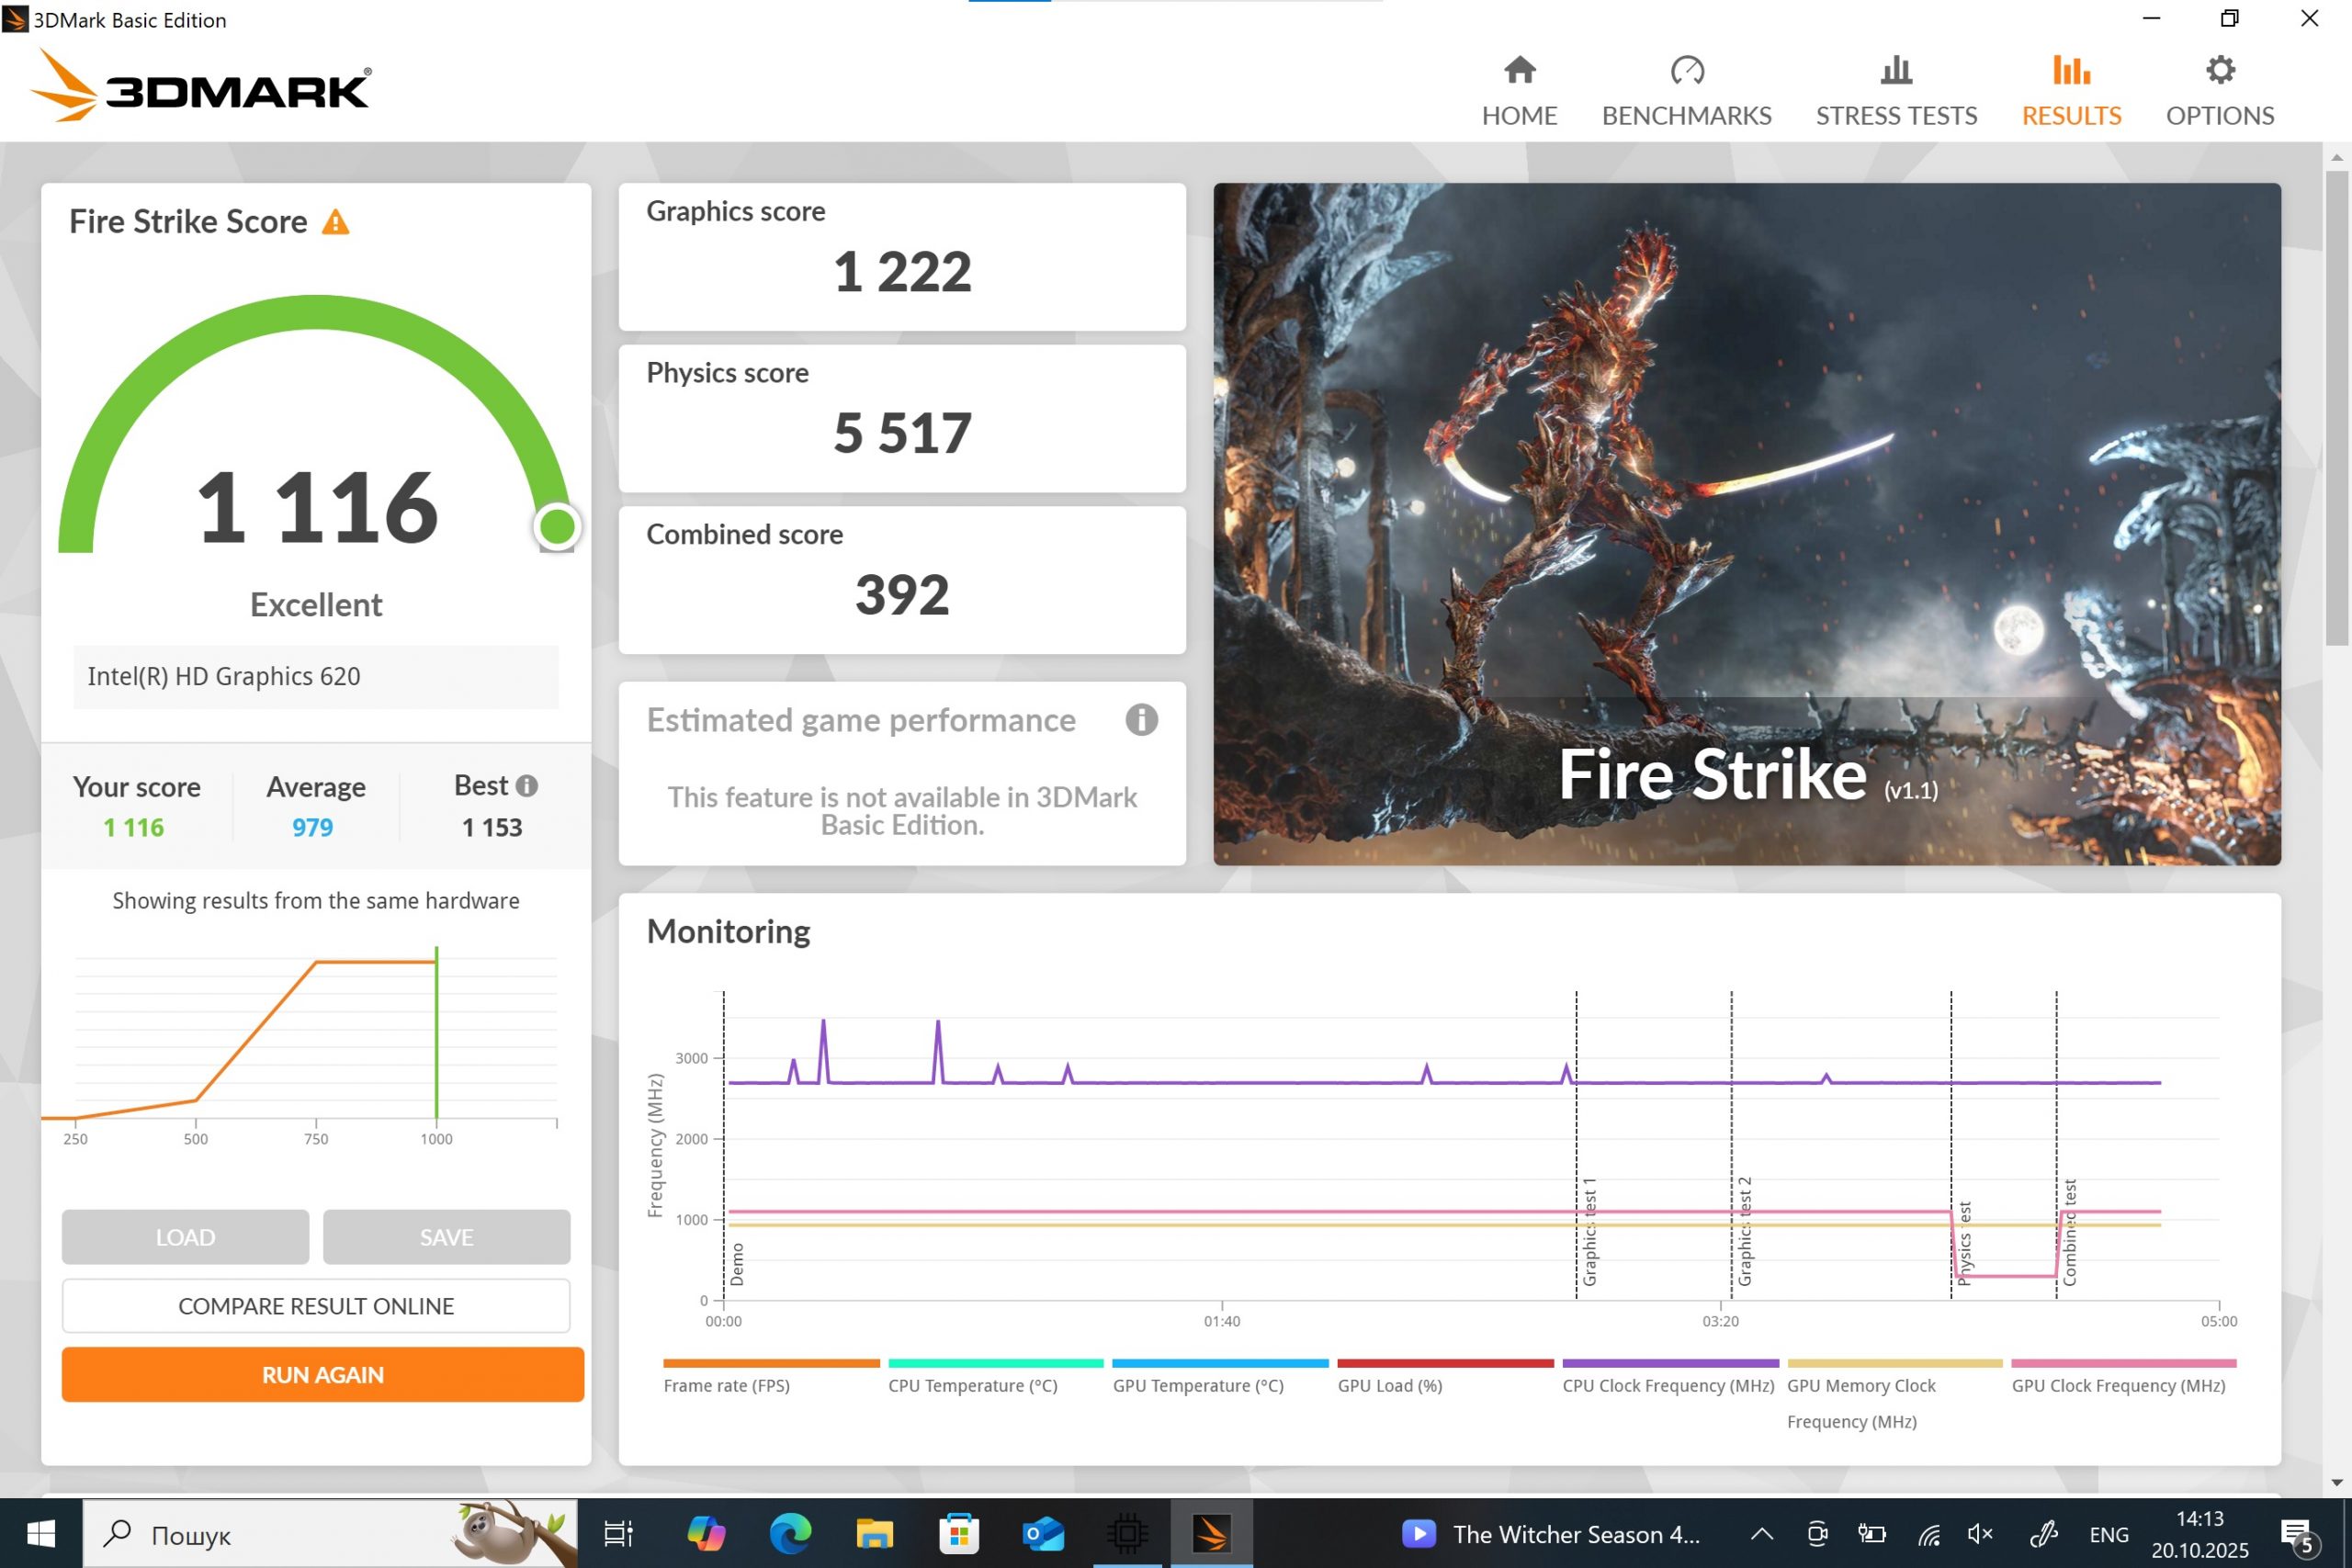This screenshot has width=2352, height=1568.
Task: Expand hidden system tray icons chevron
Action: 1762,1534
